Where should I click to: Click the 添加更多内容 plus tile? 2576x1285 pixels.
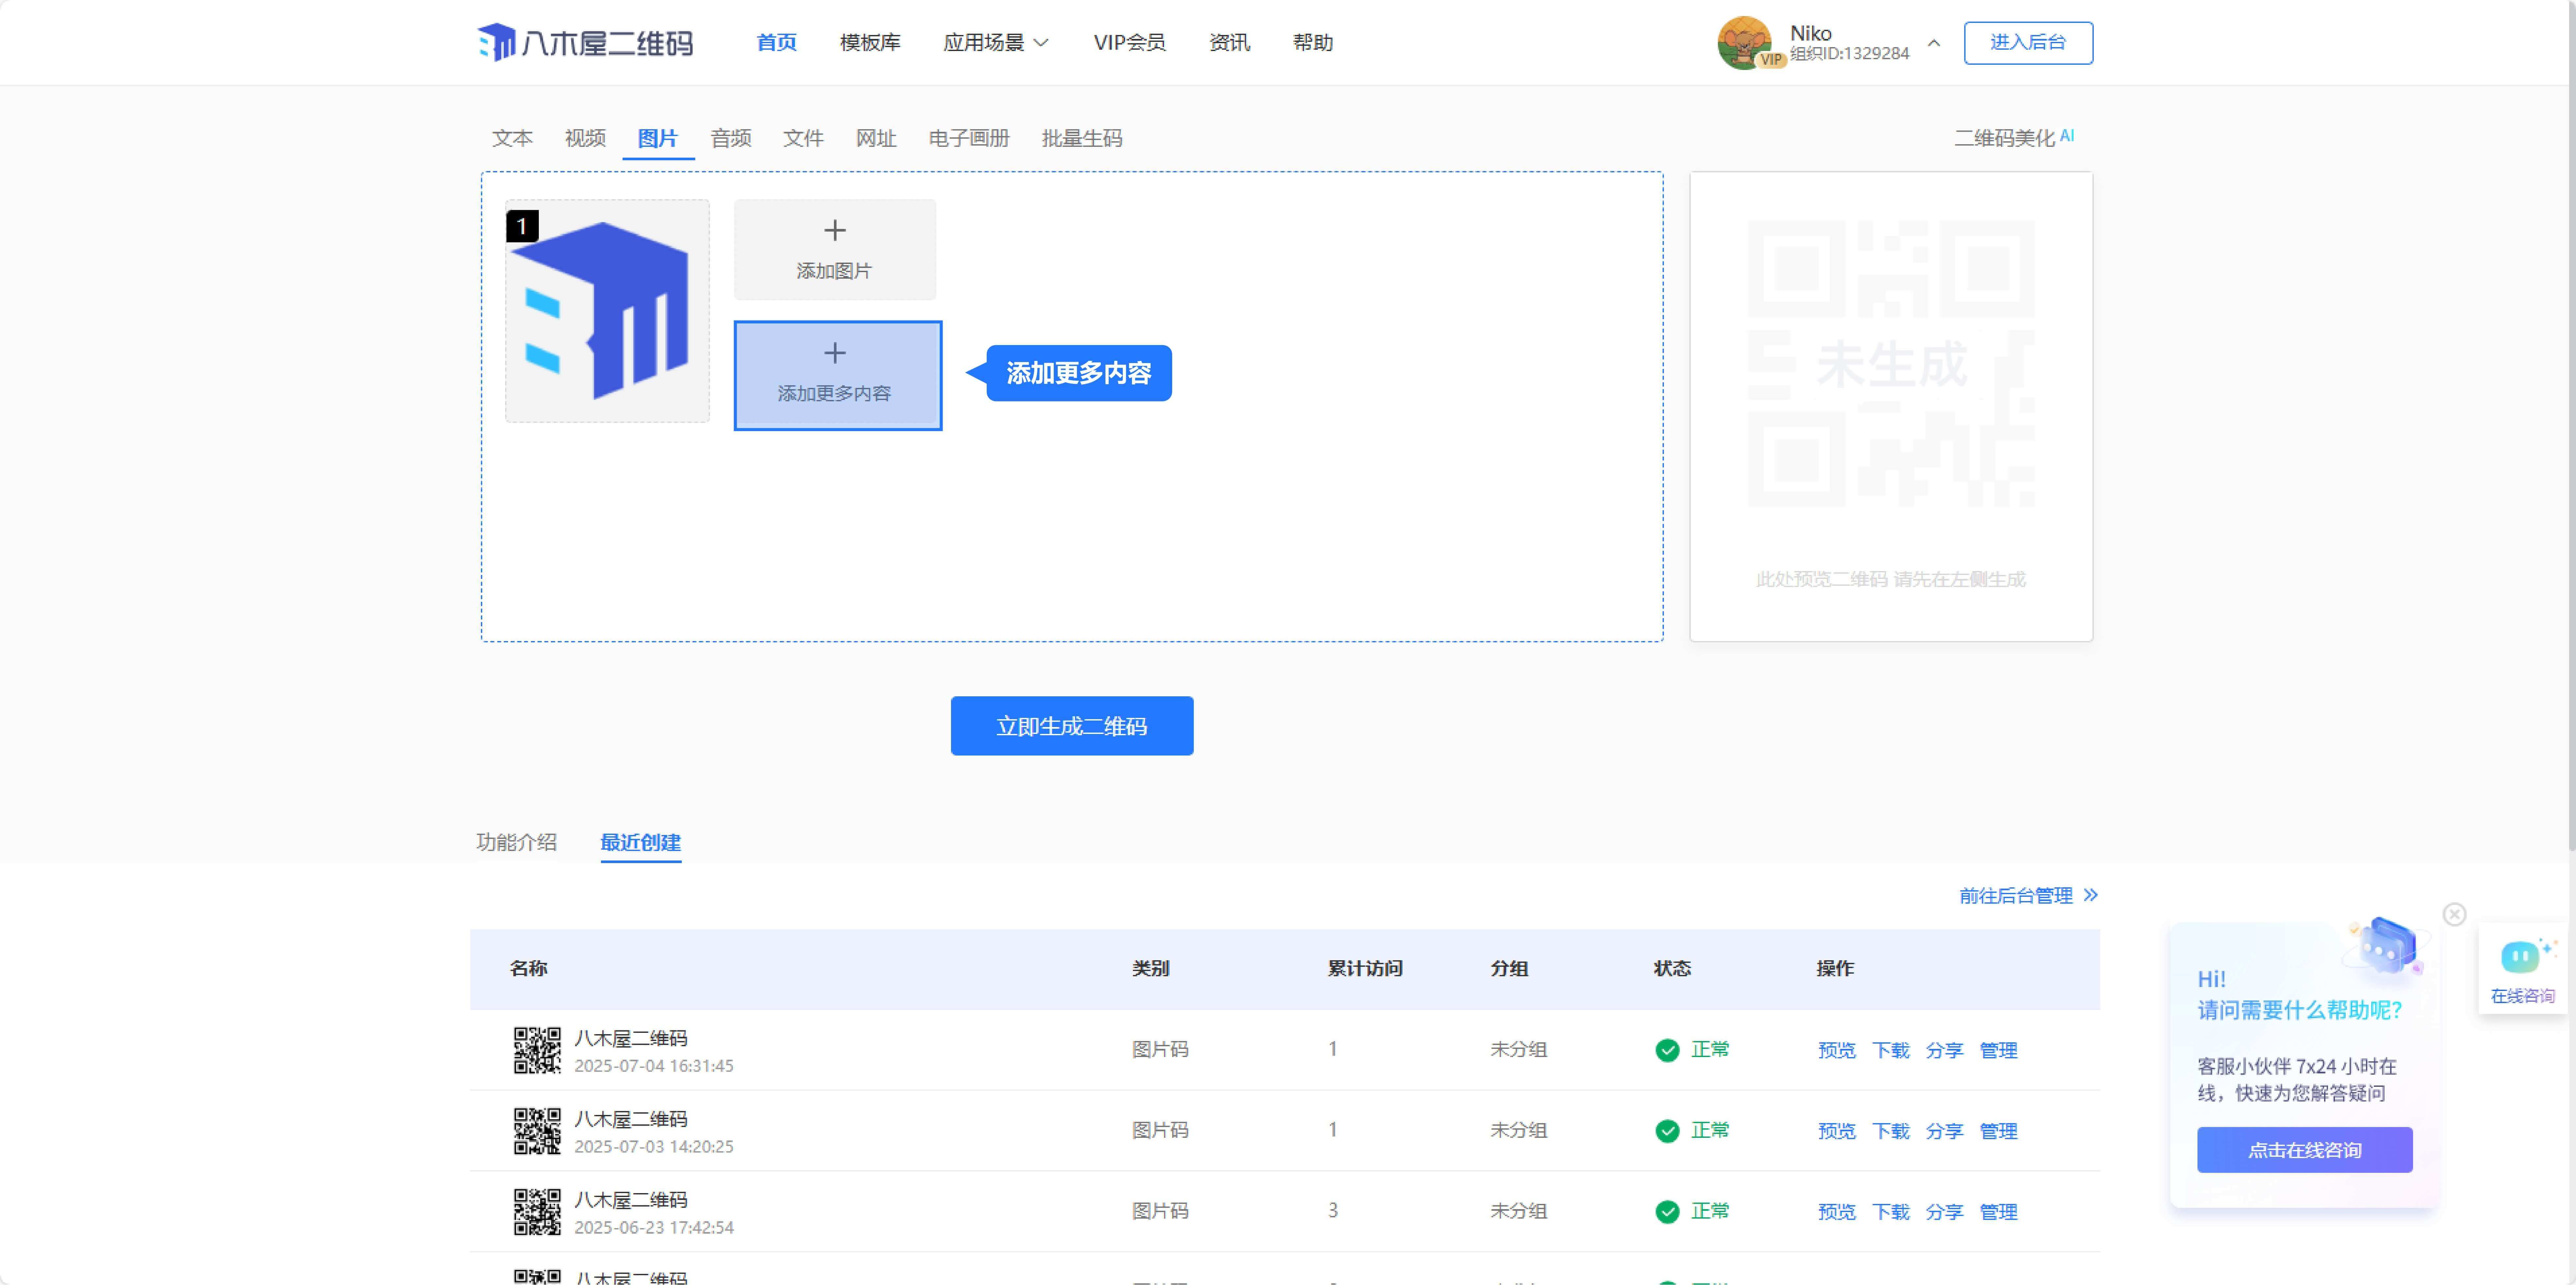837,375
